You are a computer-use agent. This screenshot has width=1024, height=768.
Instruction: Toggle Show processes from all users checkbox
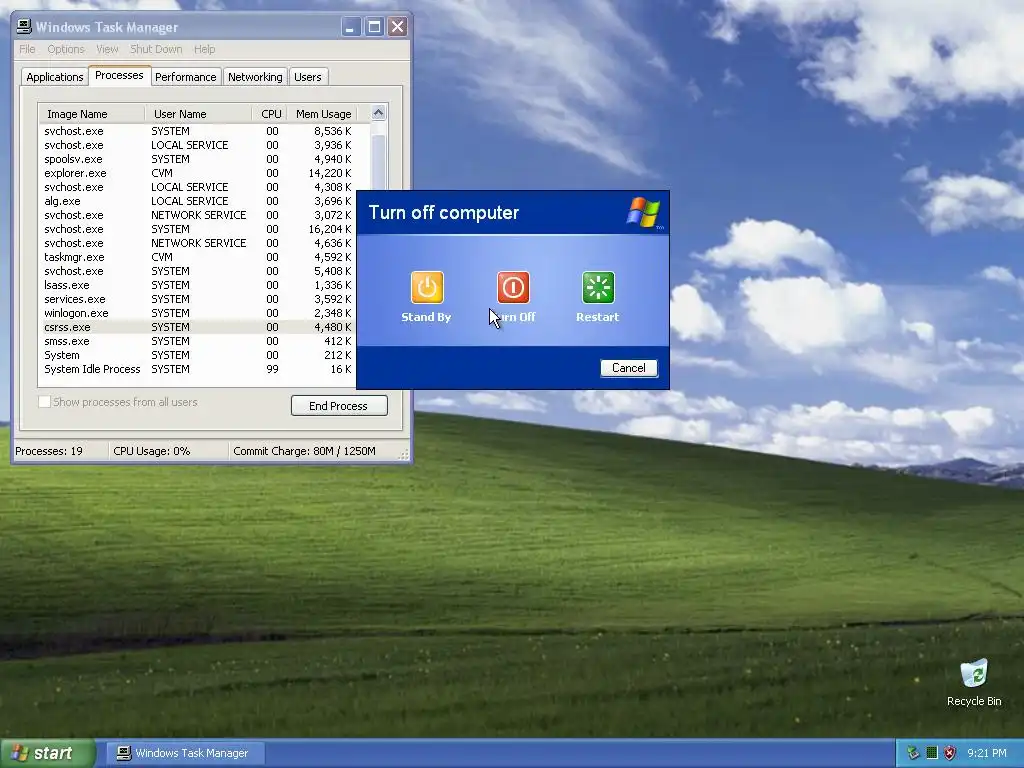click(x=44, y=402)
